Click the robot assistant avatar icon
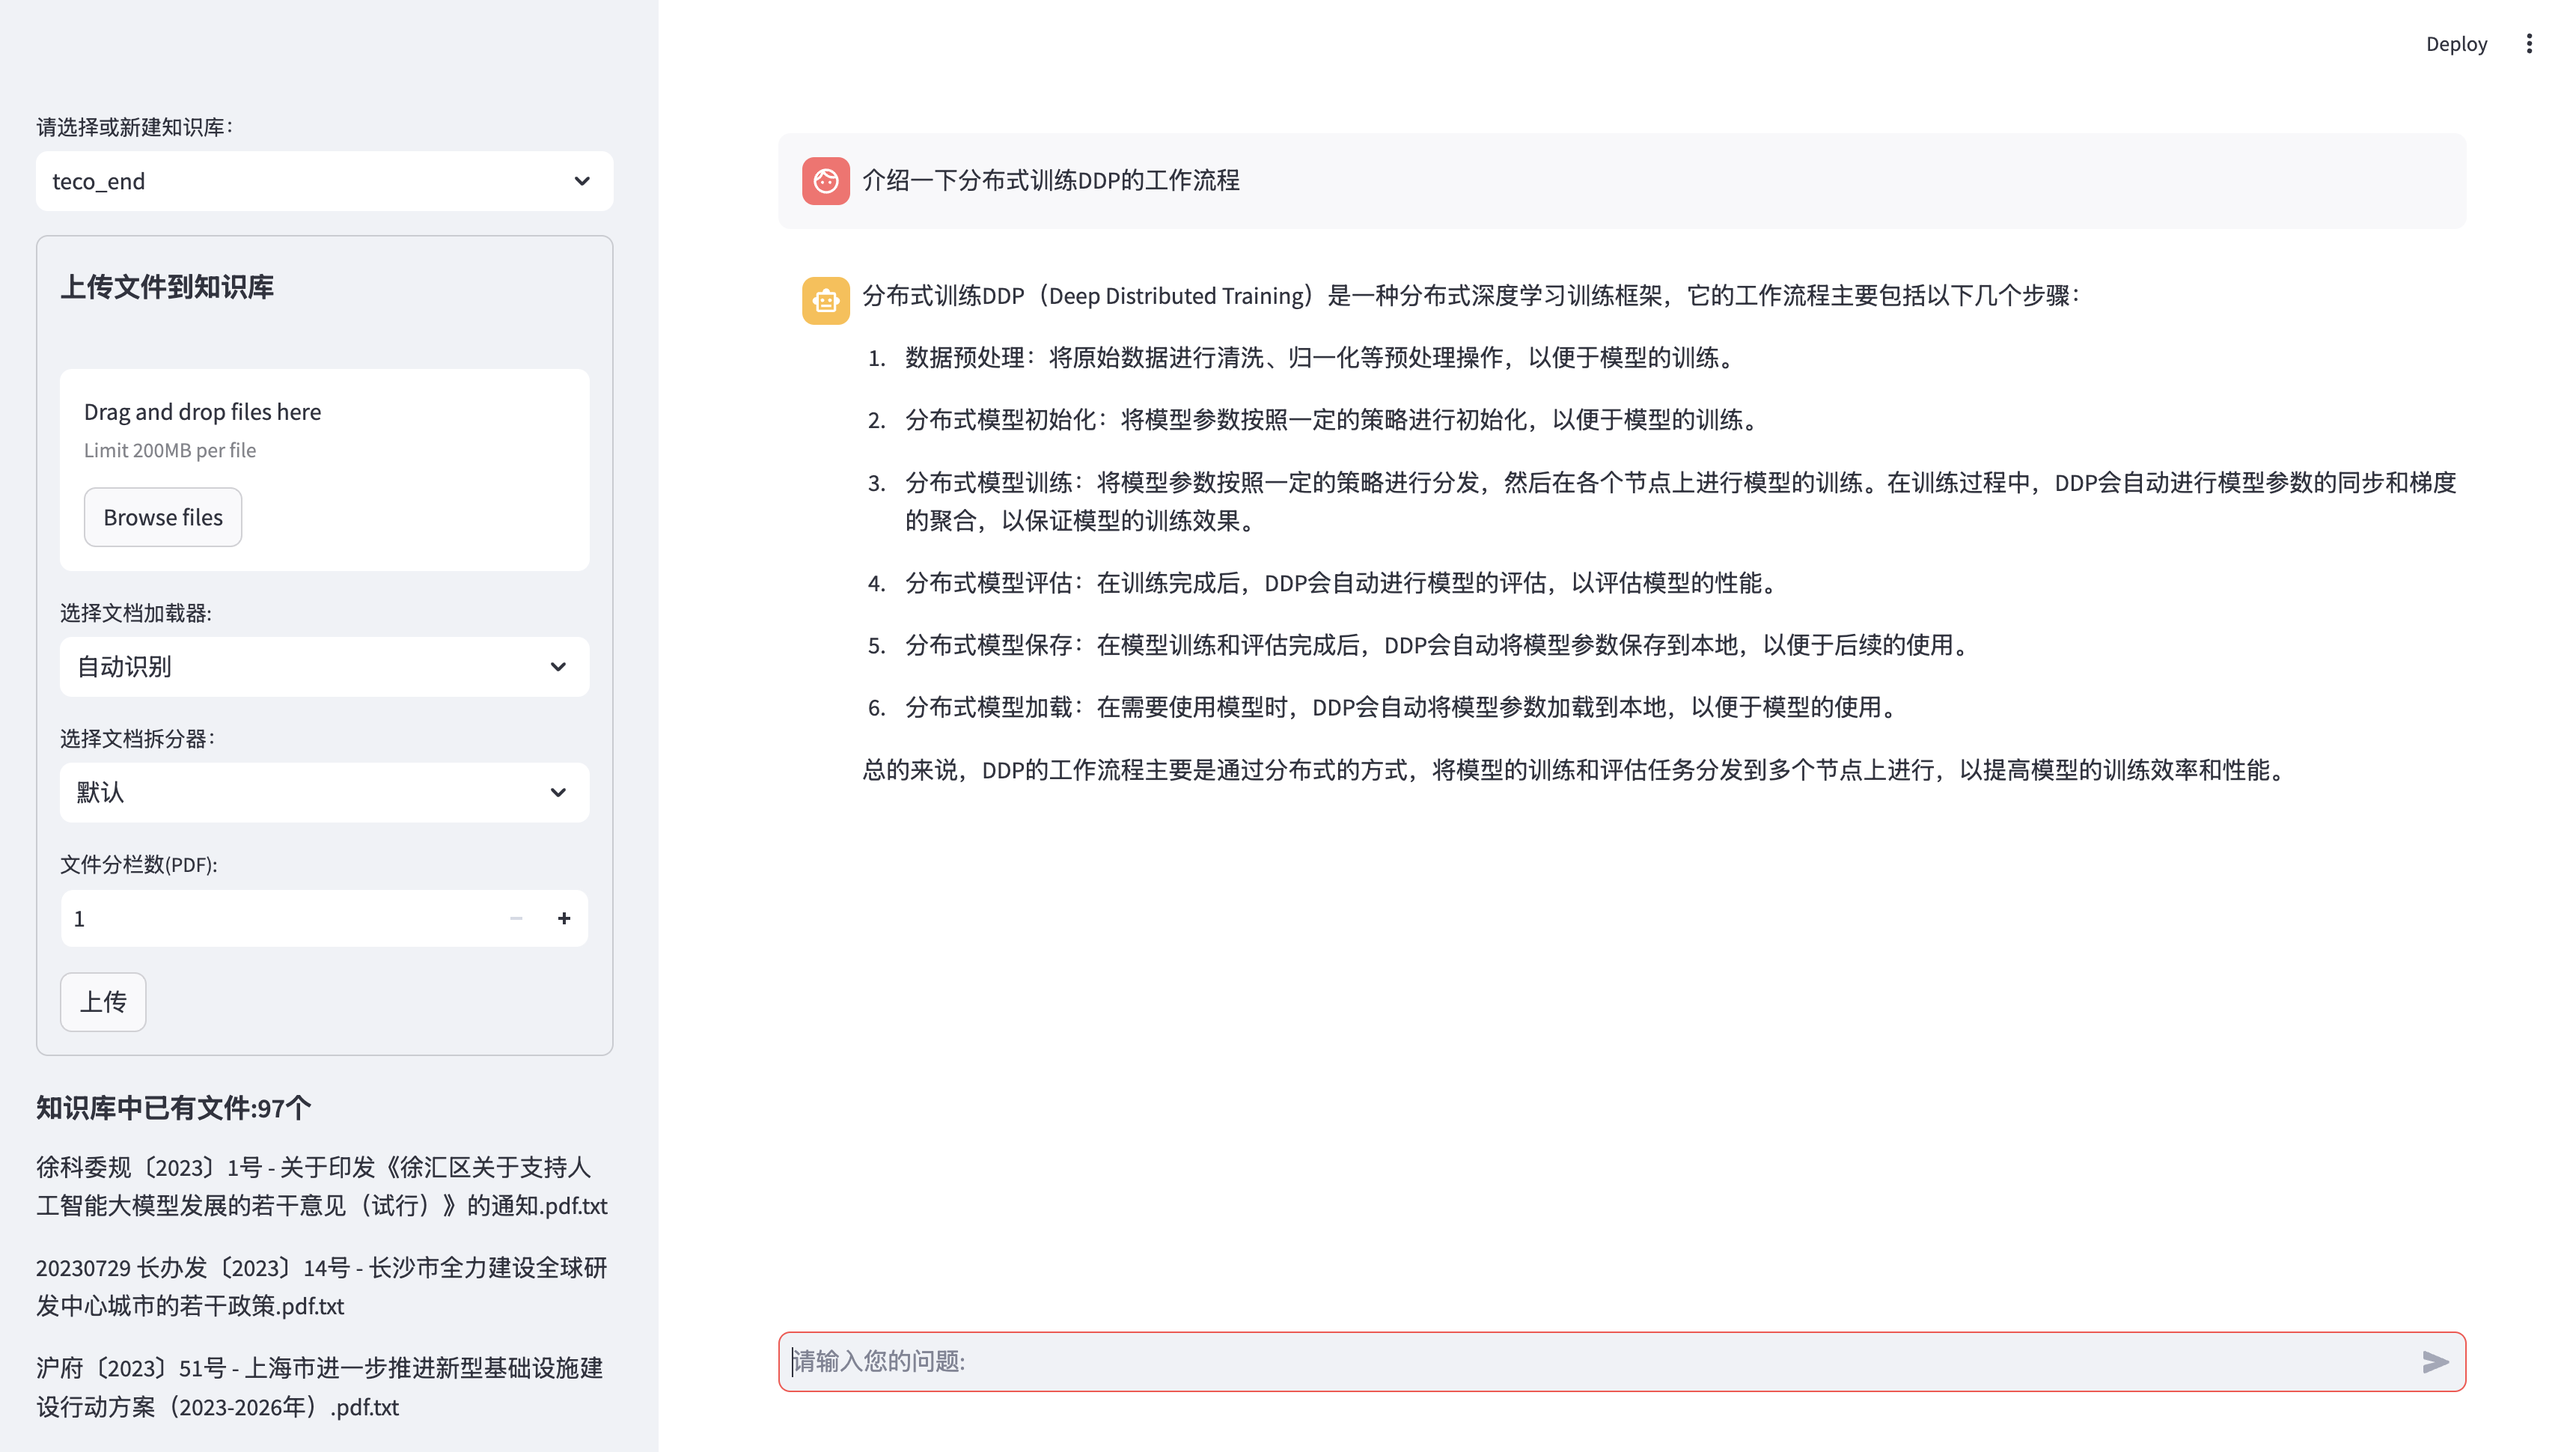Screen dimensions: 2576x1452 pos(826,300)
